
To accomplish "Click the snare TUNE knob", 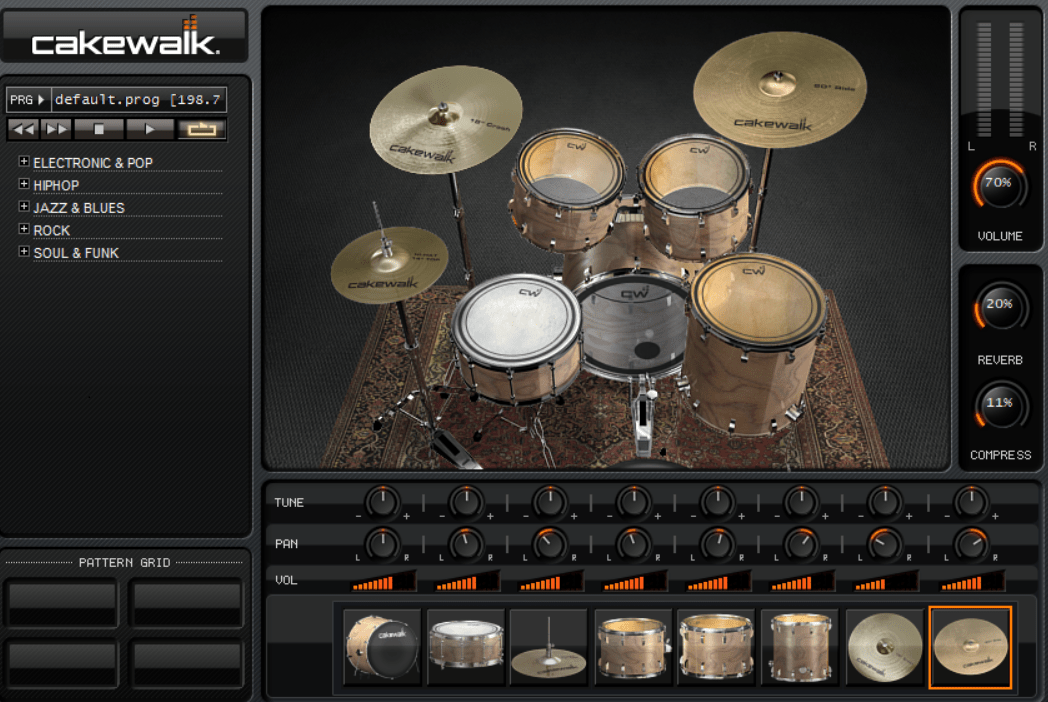I will (x=466, y=502).
